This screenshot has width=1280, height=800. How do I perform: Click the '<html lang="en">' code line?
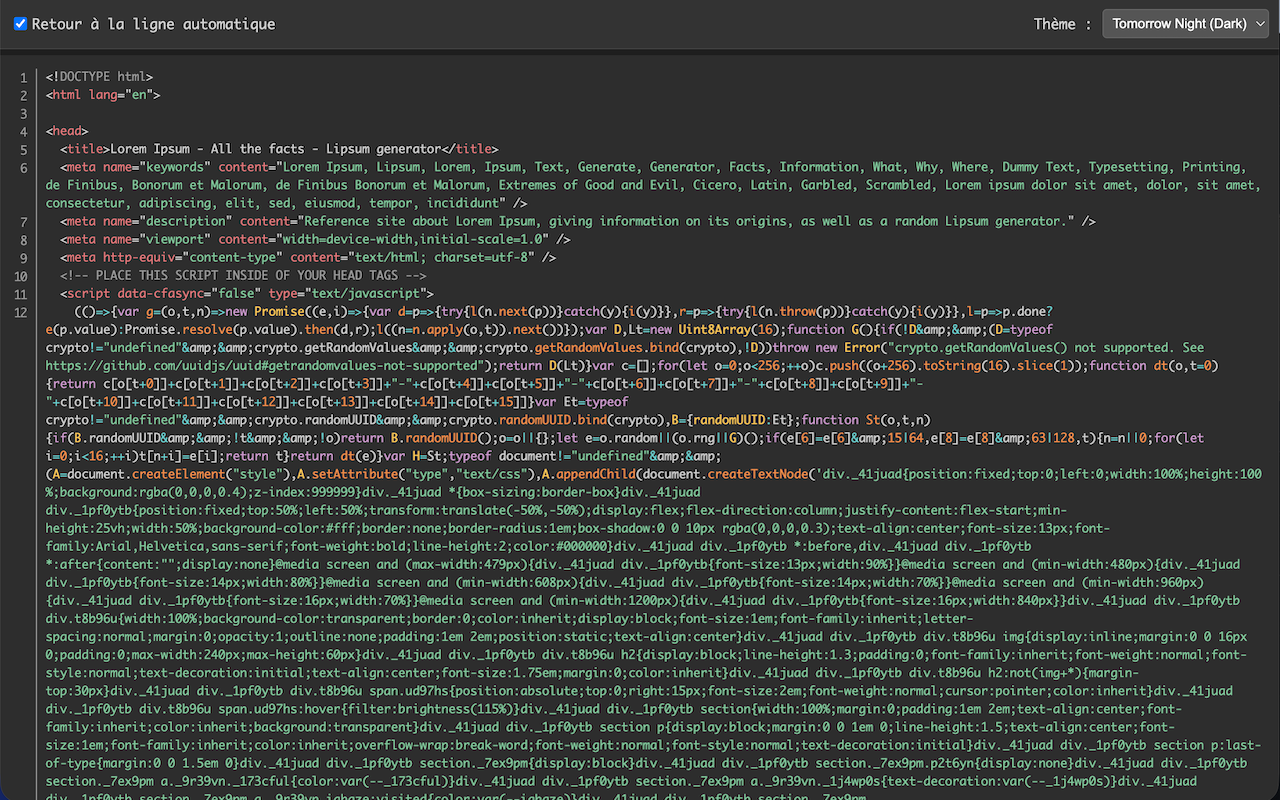point(103,95)
